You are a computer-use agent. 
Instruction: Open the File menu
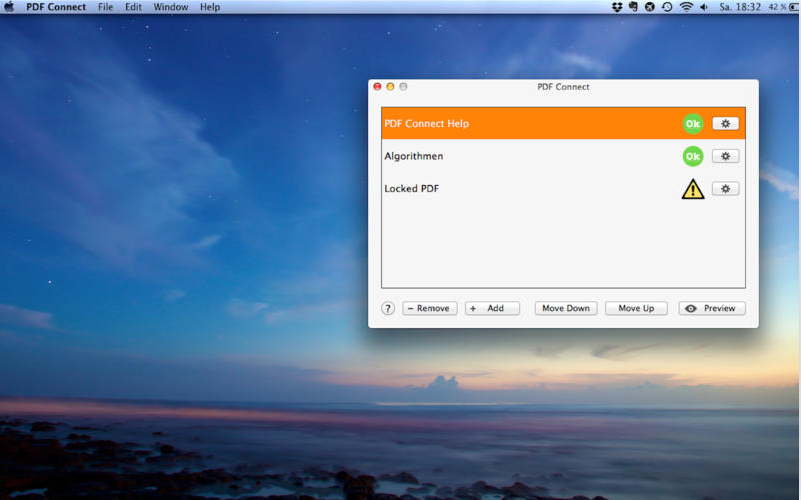coord(105,7)
